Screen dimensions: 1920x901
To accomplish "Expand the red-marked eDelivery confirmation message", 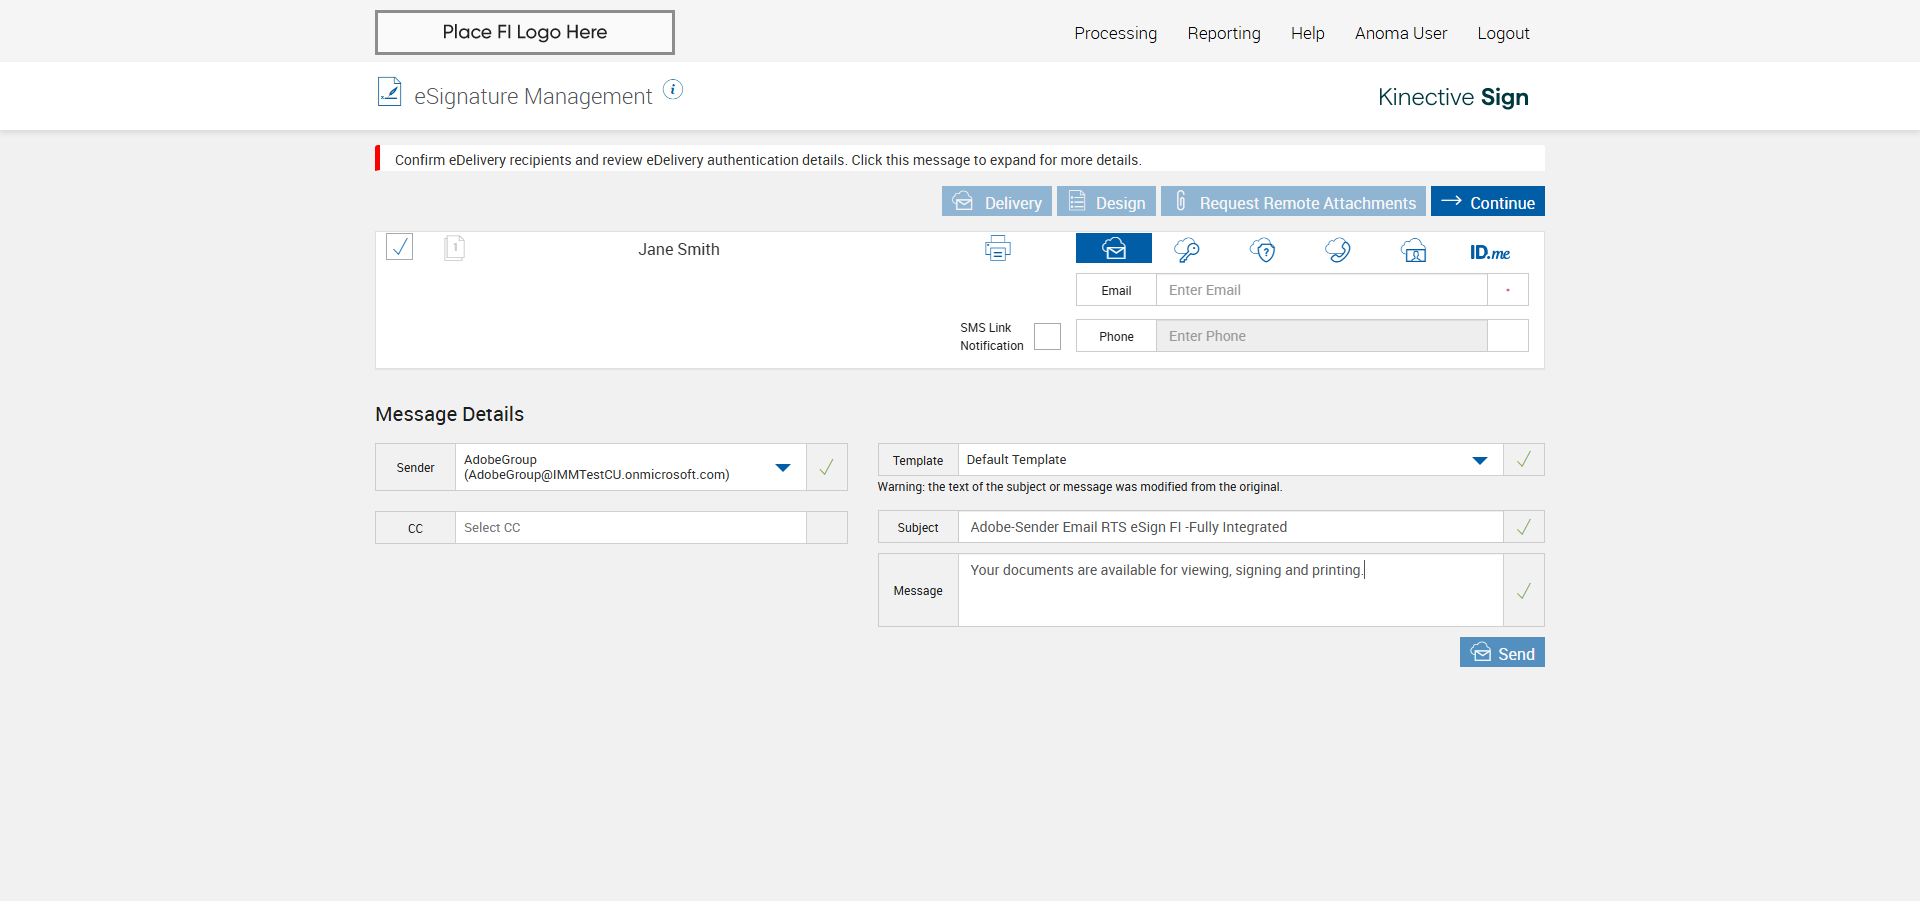I will tap(767, 160).
